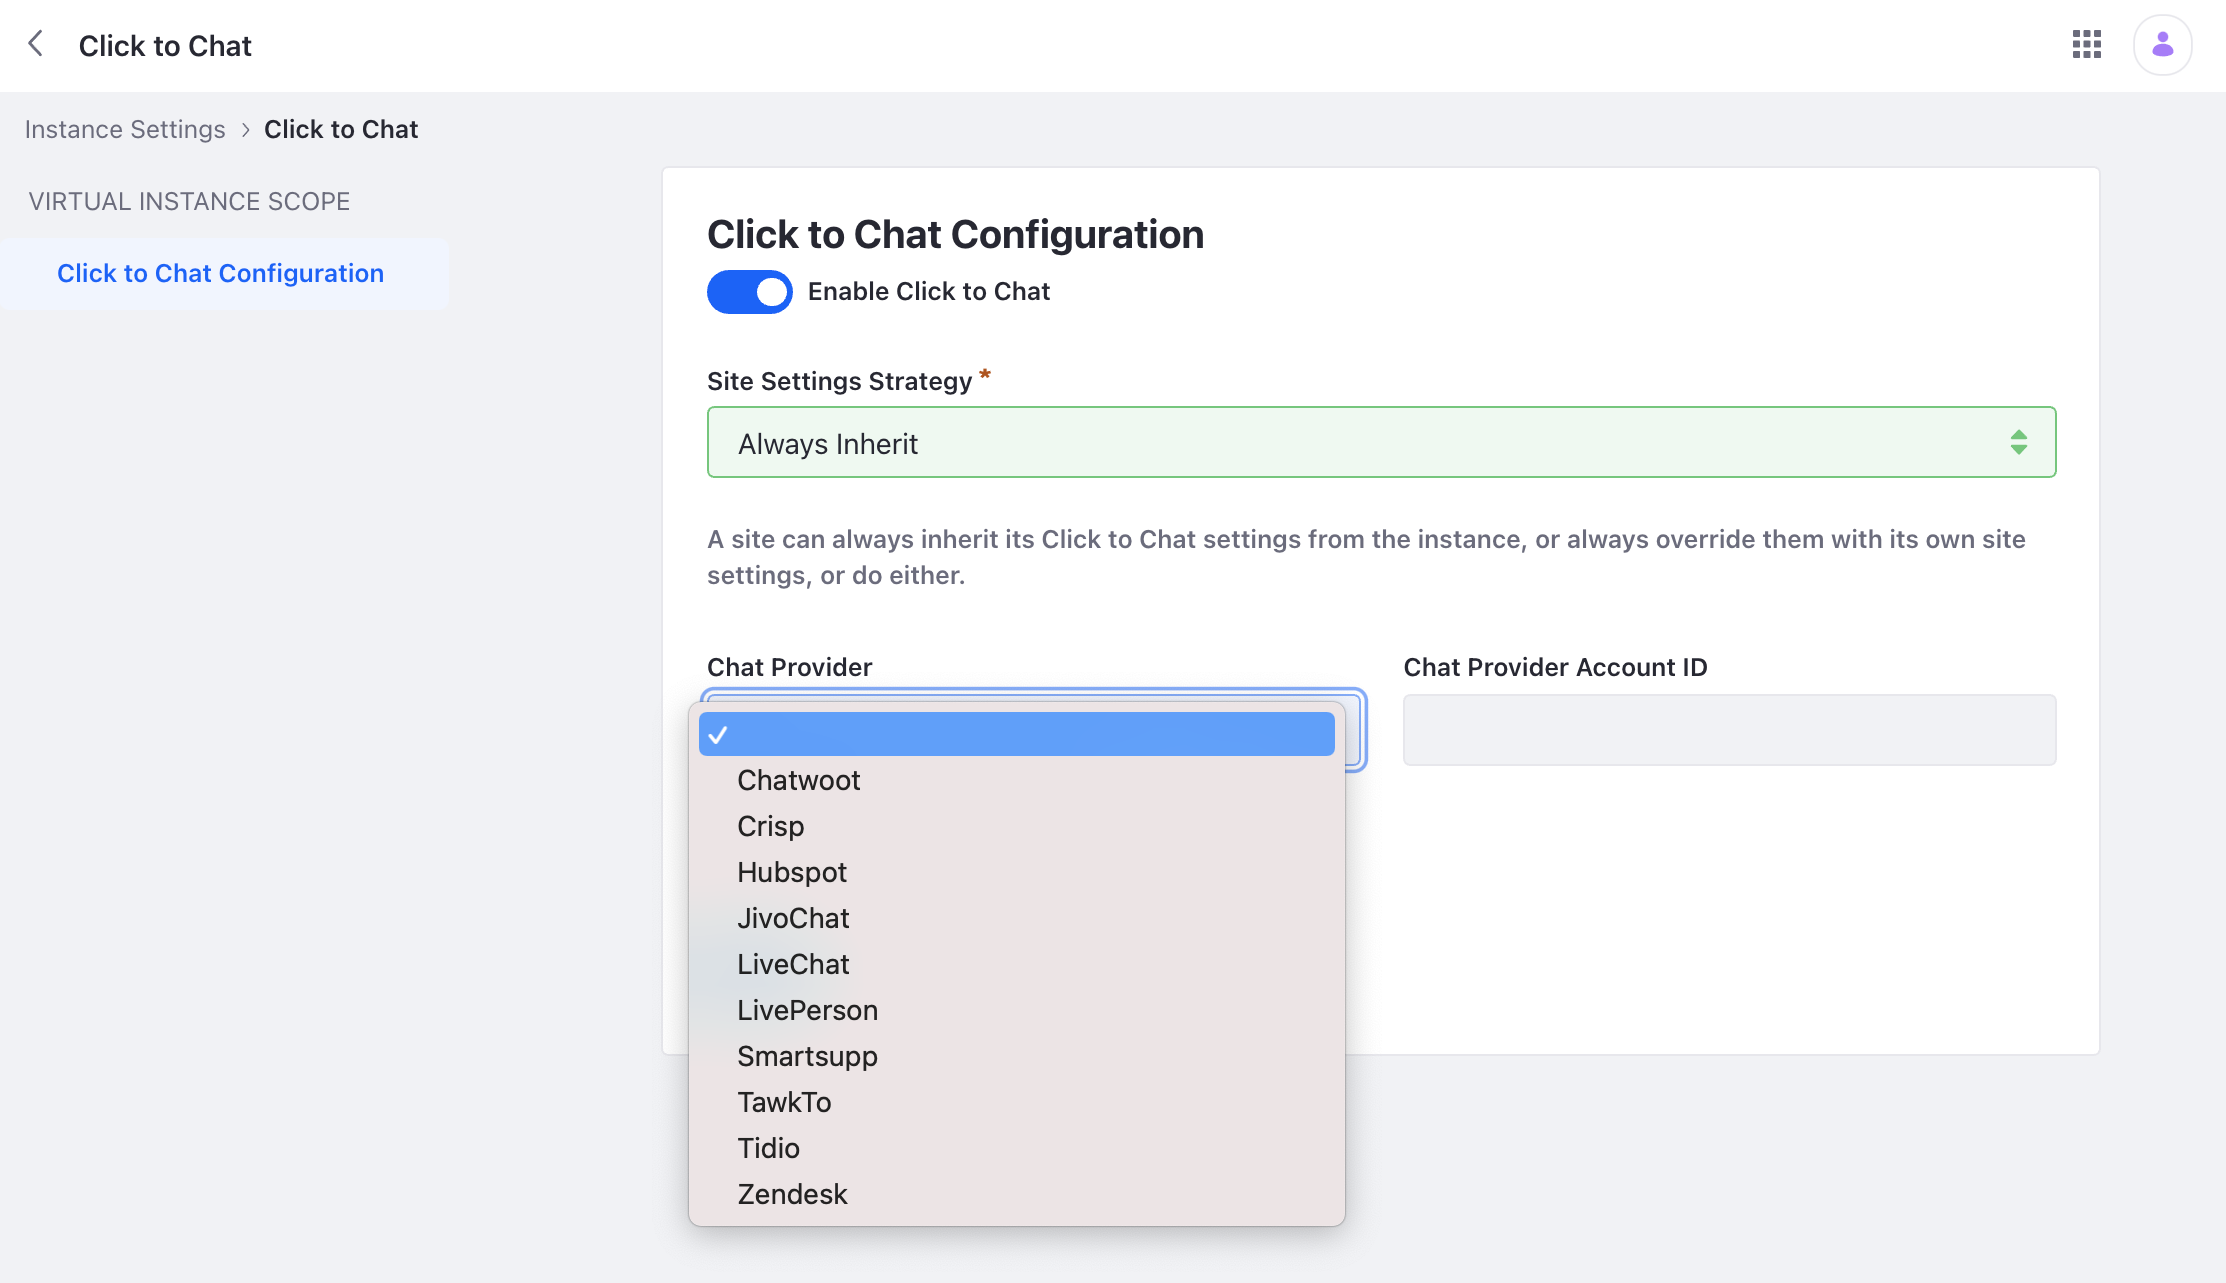
Task: Focus the Chat Provider Account ID field
Action: click(1729, 730)
